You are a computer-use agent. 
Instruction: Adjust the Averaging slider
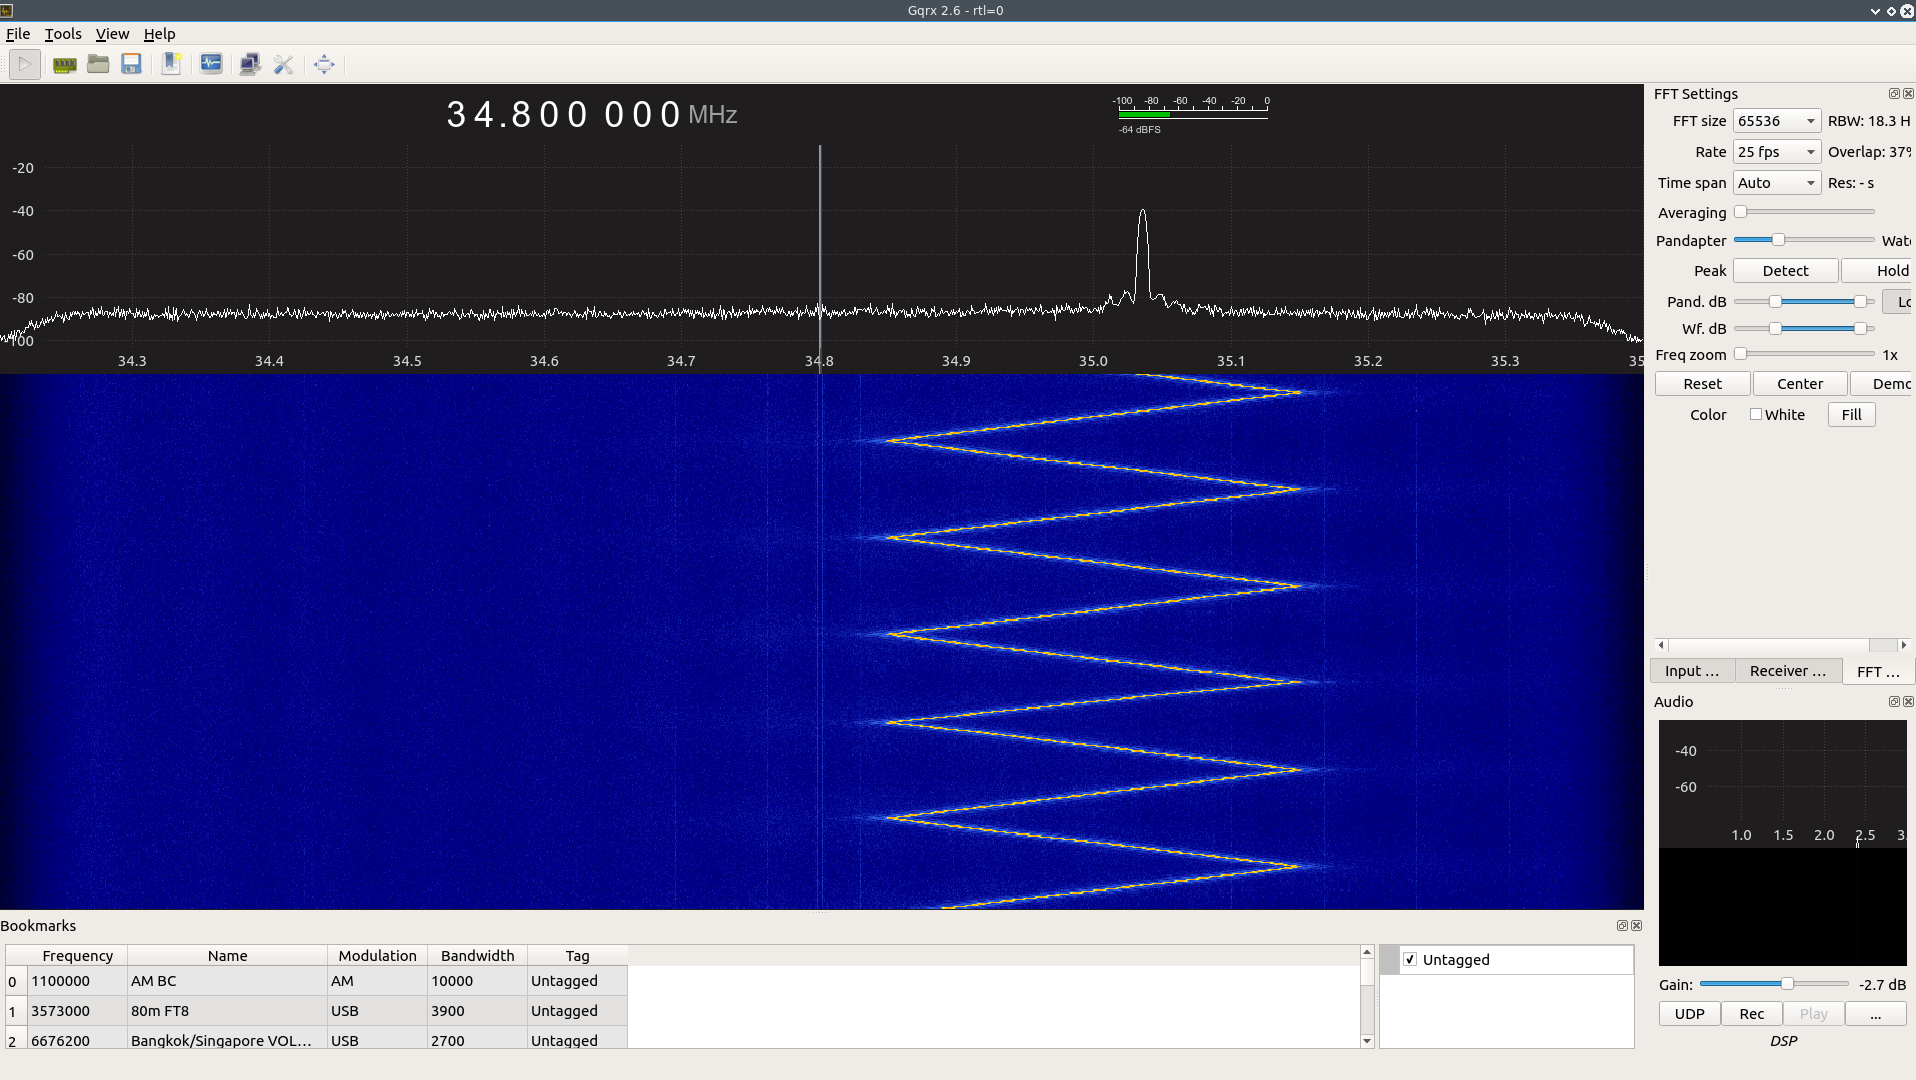pos(1804,212)
